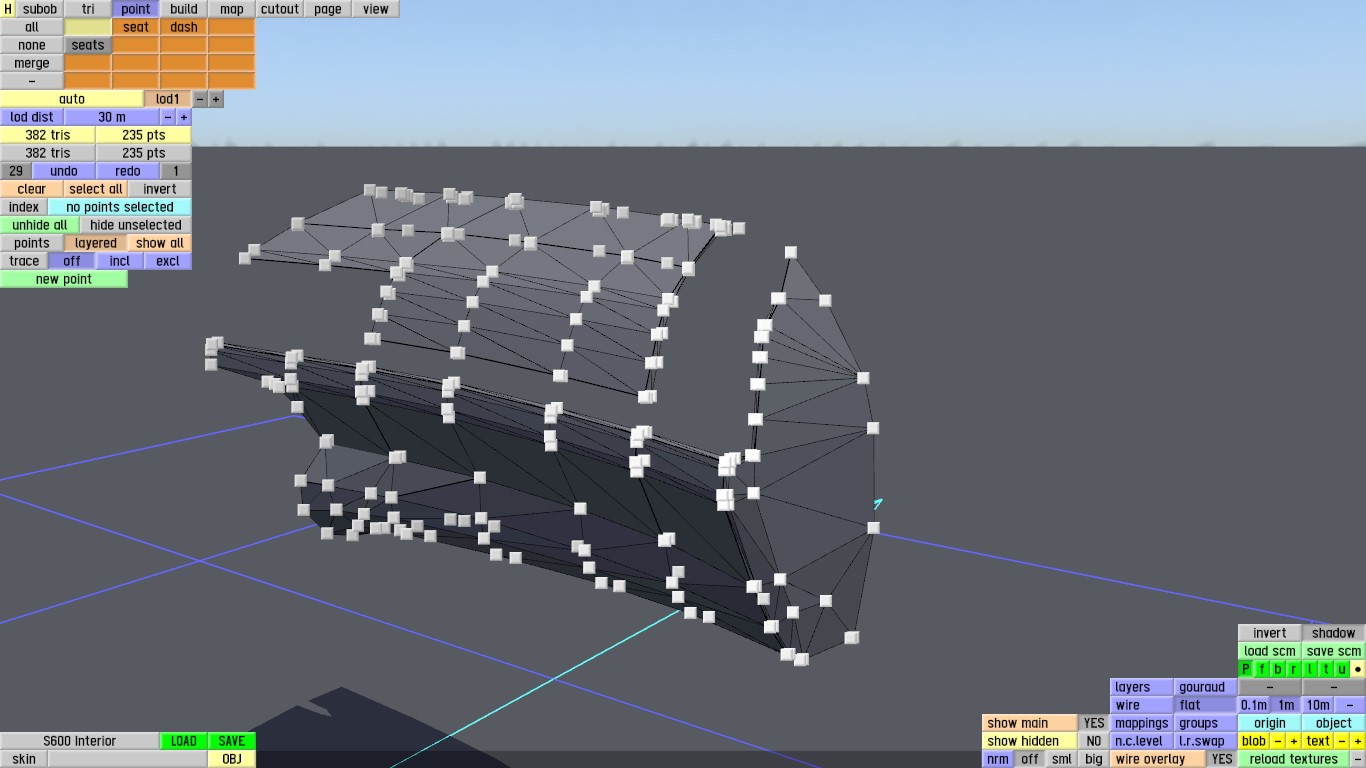Image resolution: width=1366 pixels, height=768 pixels.
Task: Go to the page tab
Action: point(328,9)
